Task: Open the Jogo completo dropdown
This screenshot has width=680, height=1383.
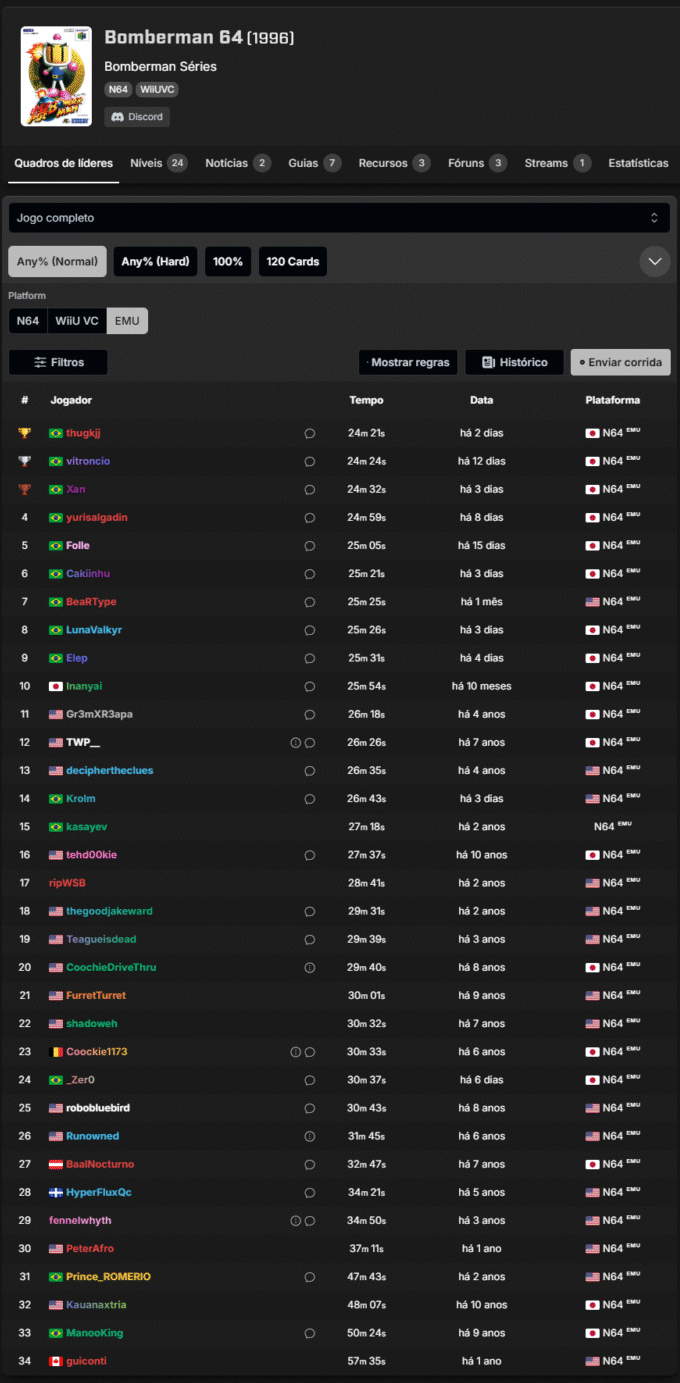Action: pos(339,218)
